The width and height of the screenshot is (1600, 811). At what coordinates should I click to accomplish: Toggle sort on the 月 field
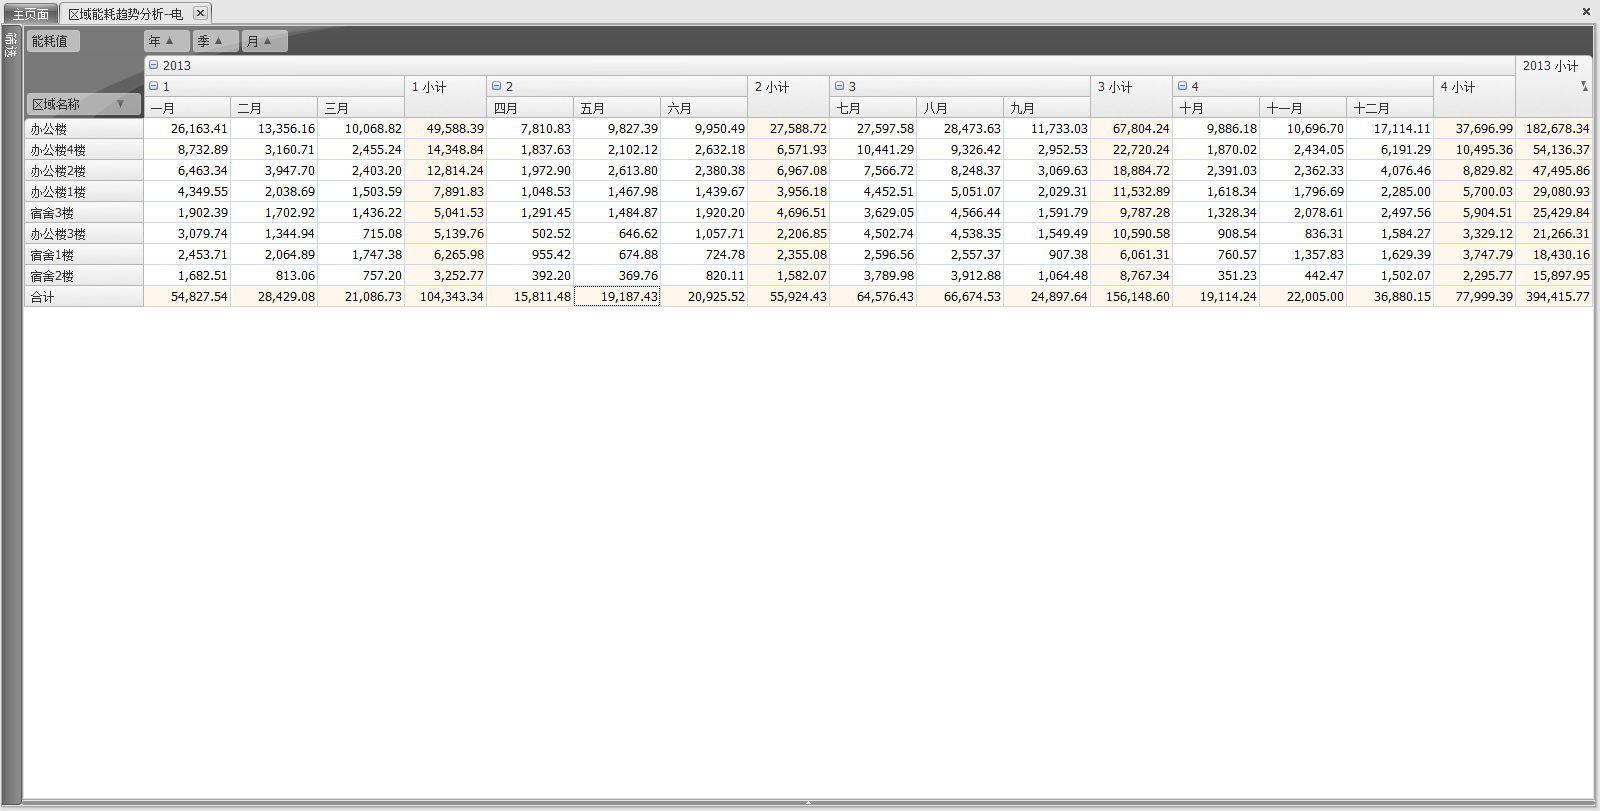(x=264, y=41)
